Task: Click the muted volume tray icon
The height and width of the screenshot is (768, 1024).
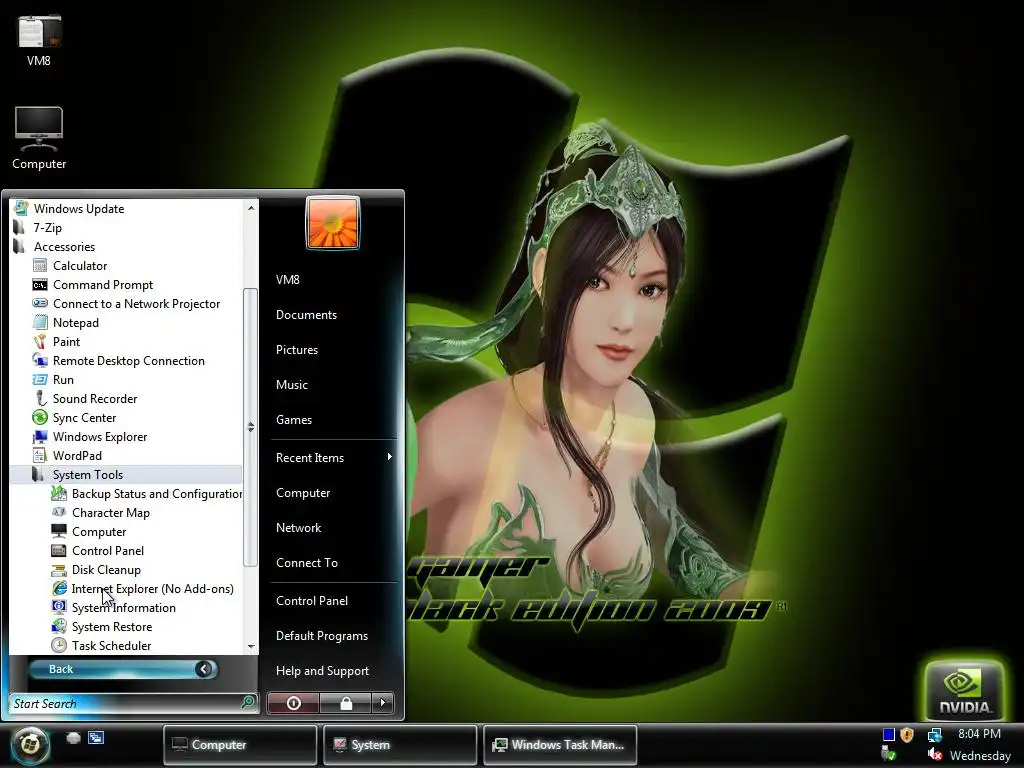Action: click(935, 755)
